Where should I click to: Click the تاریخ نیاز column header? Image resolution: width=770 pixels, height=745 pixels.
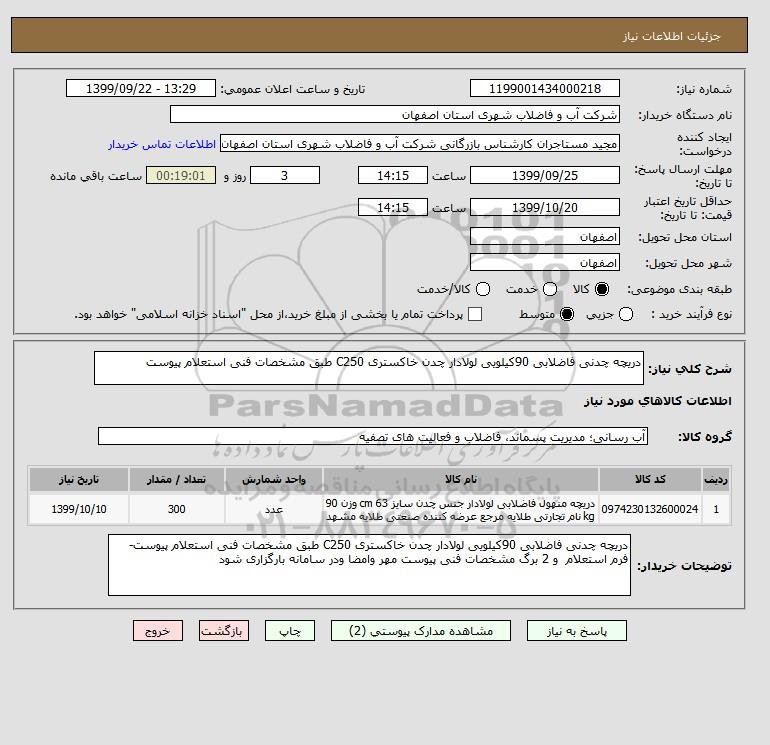click(79, 479)
